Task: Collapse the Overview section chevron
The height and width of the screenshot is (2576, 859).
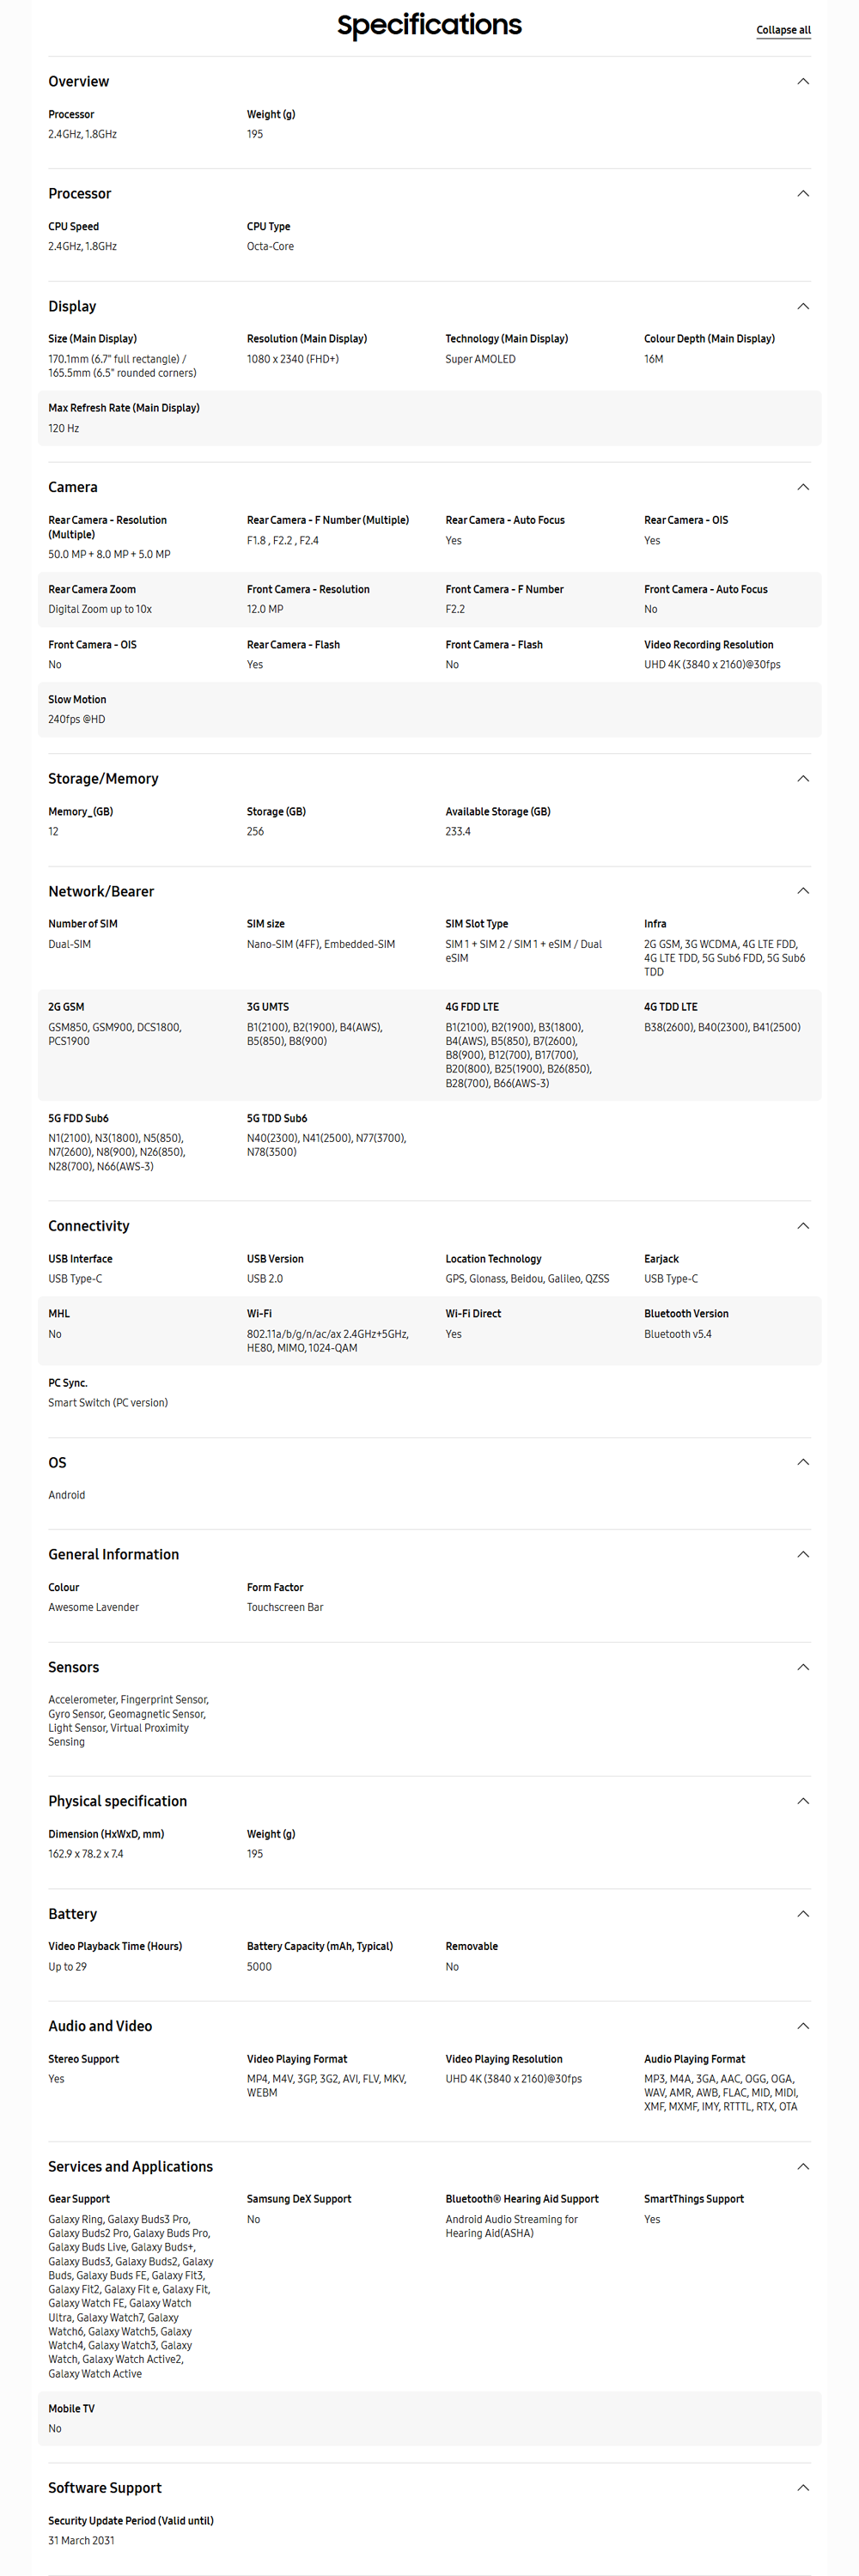Action: tap(802, 81)
